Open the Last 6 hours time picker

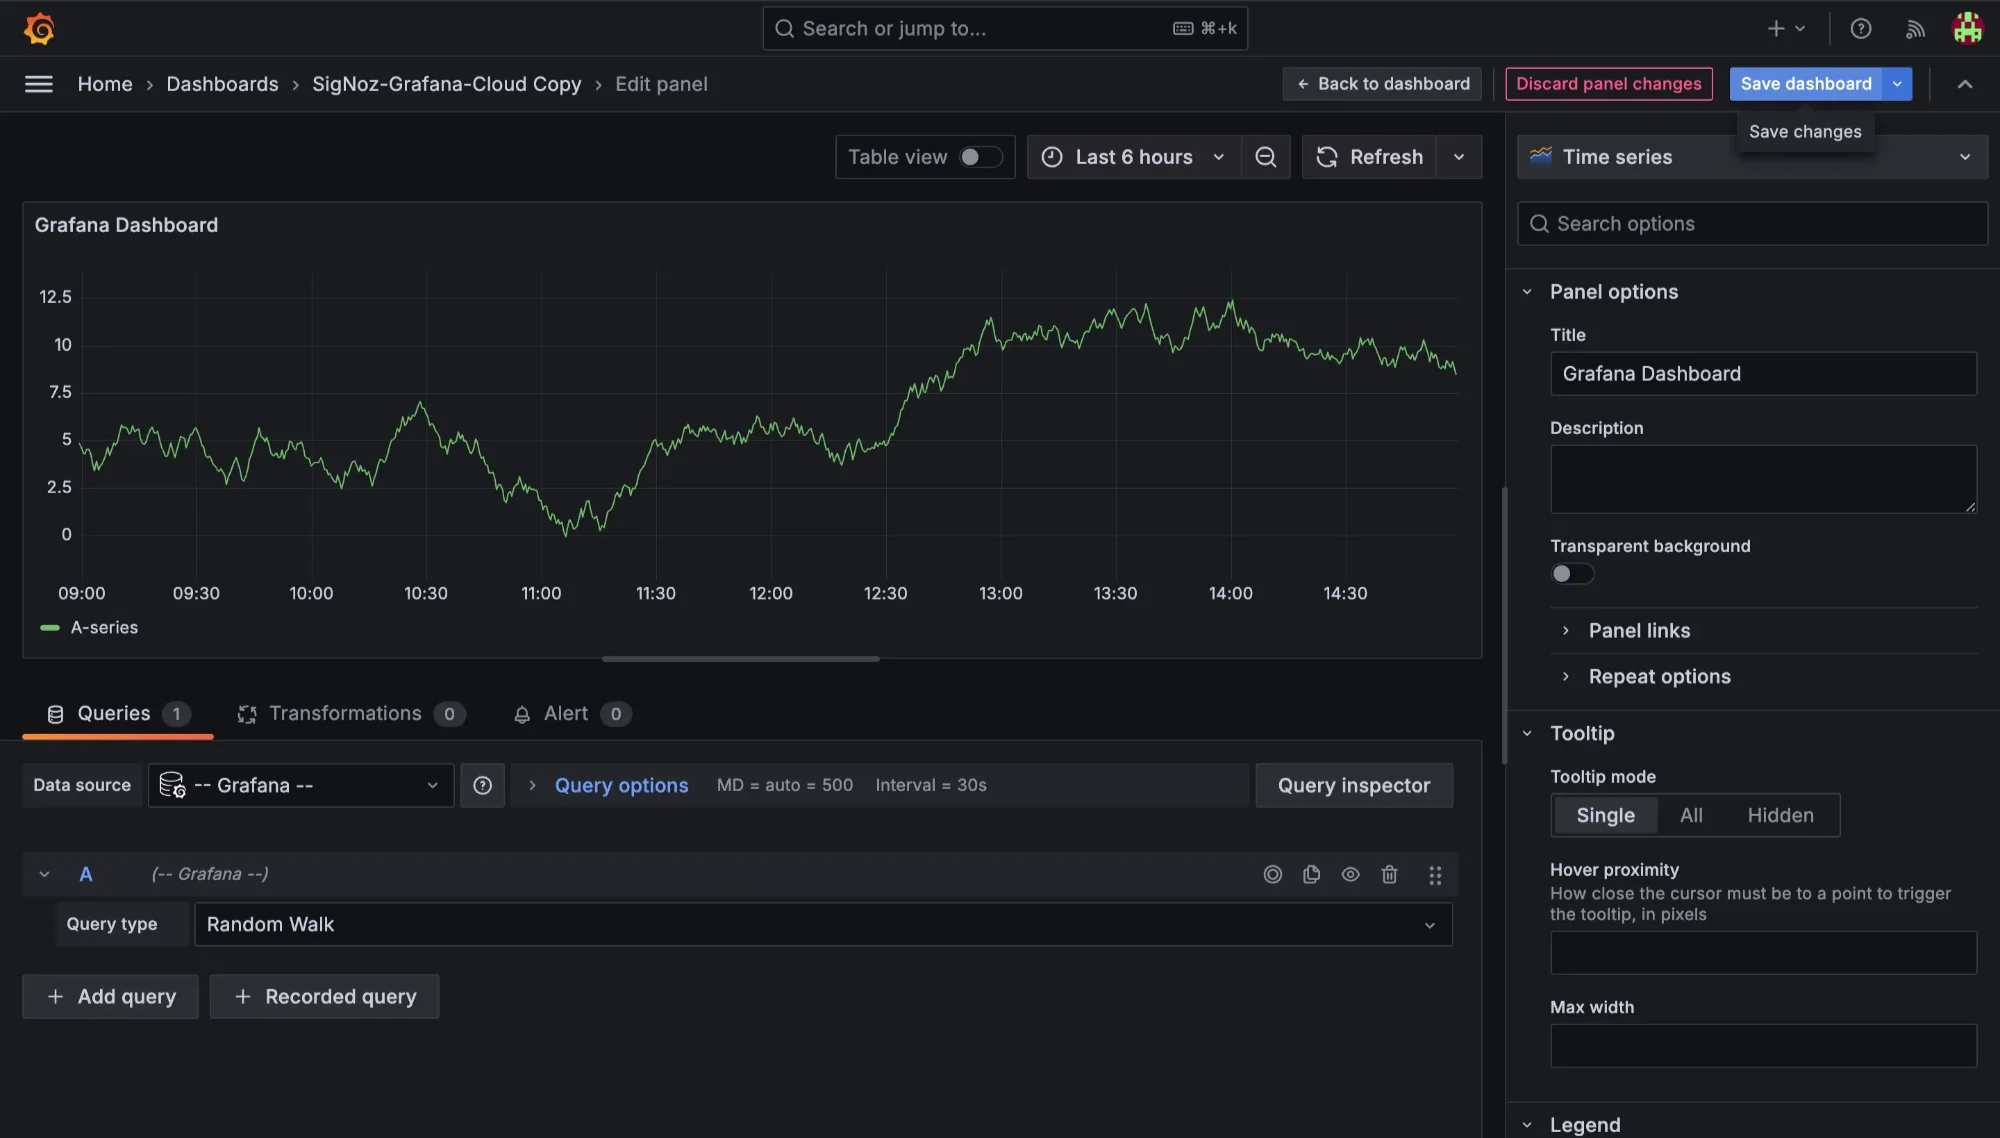pyautogui.click(x=1134, y=157)
